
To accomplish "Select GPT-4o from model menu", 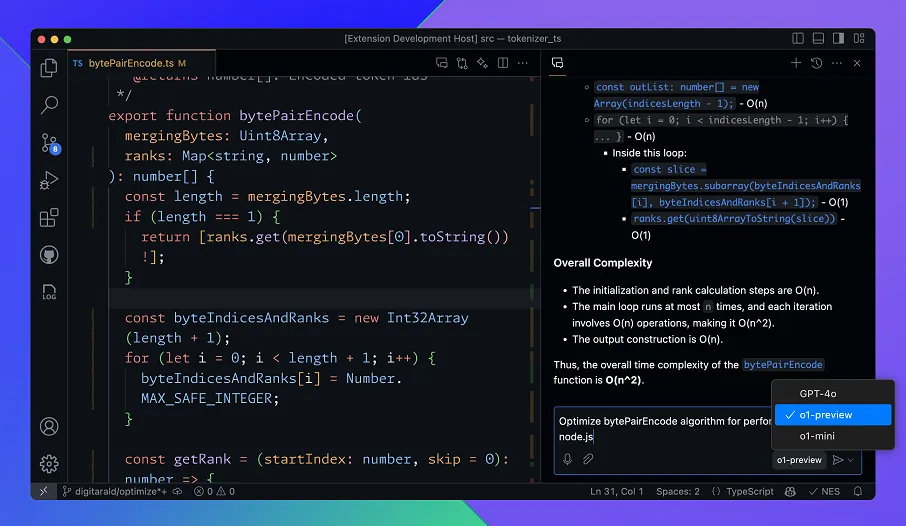I will [x=833, y=394].
